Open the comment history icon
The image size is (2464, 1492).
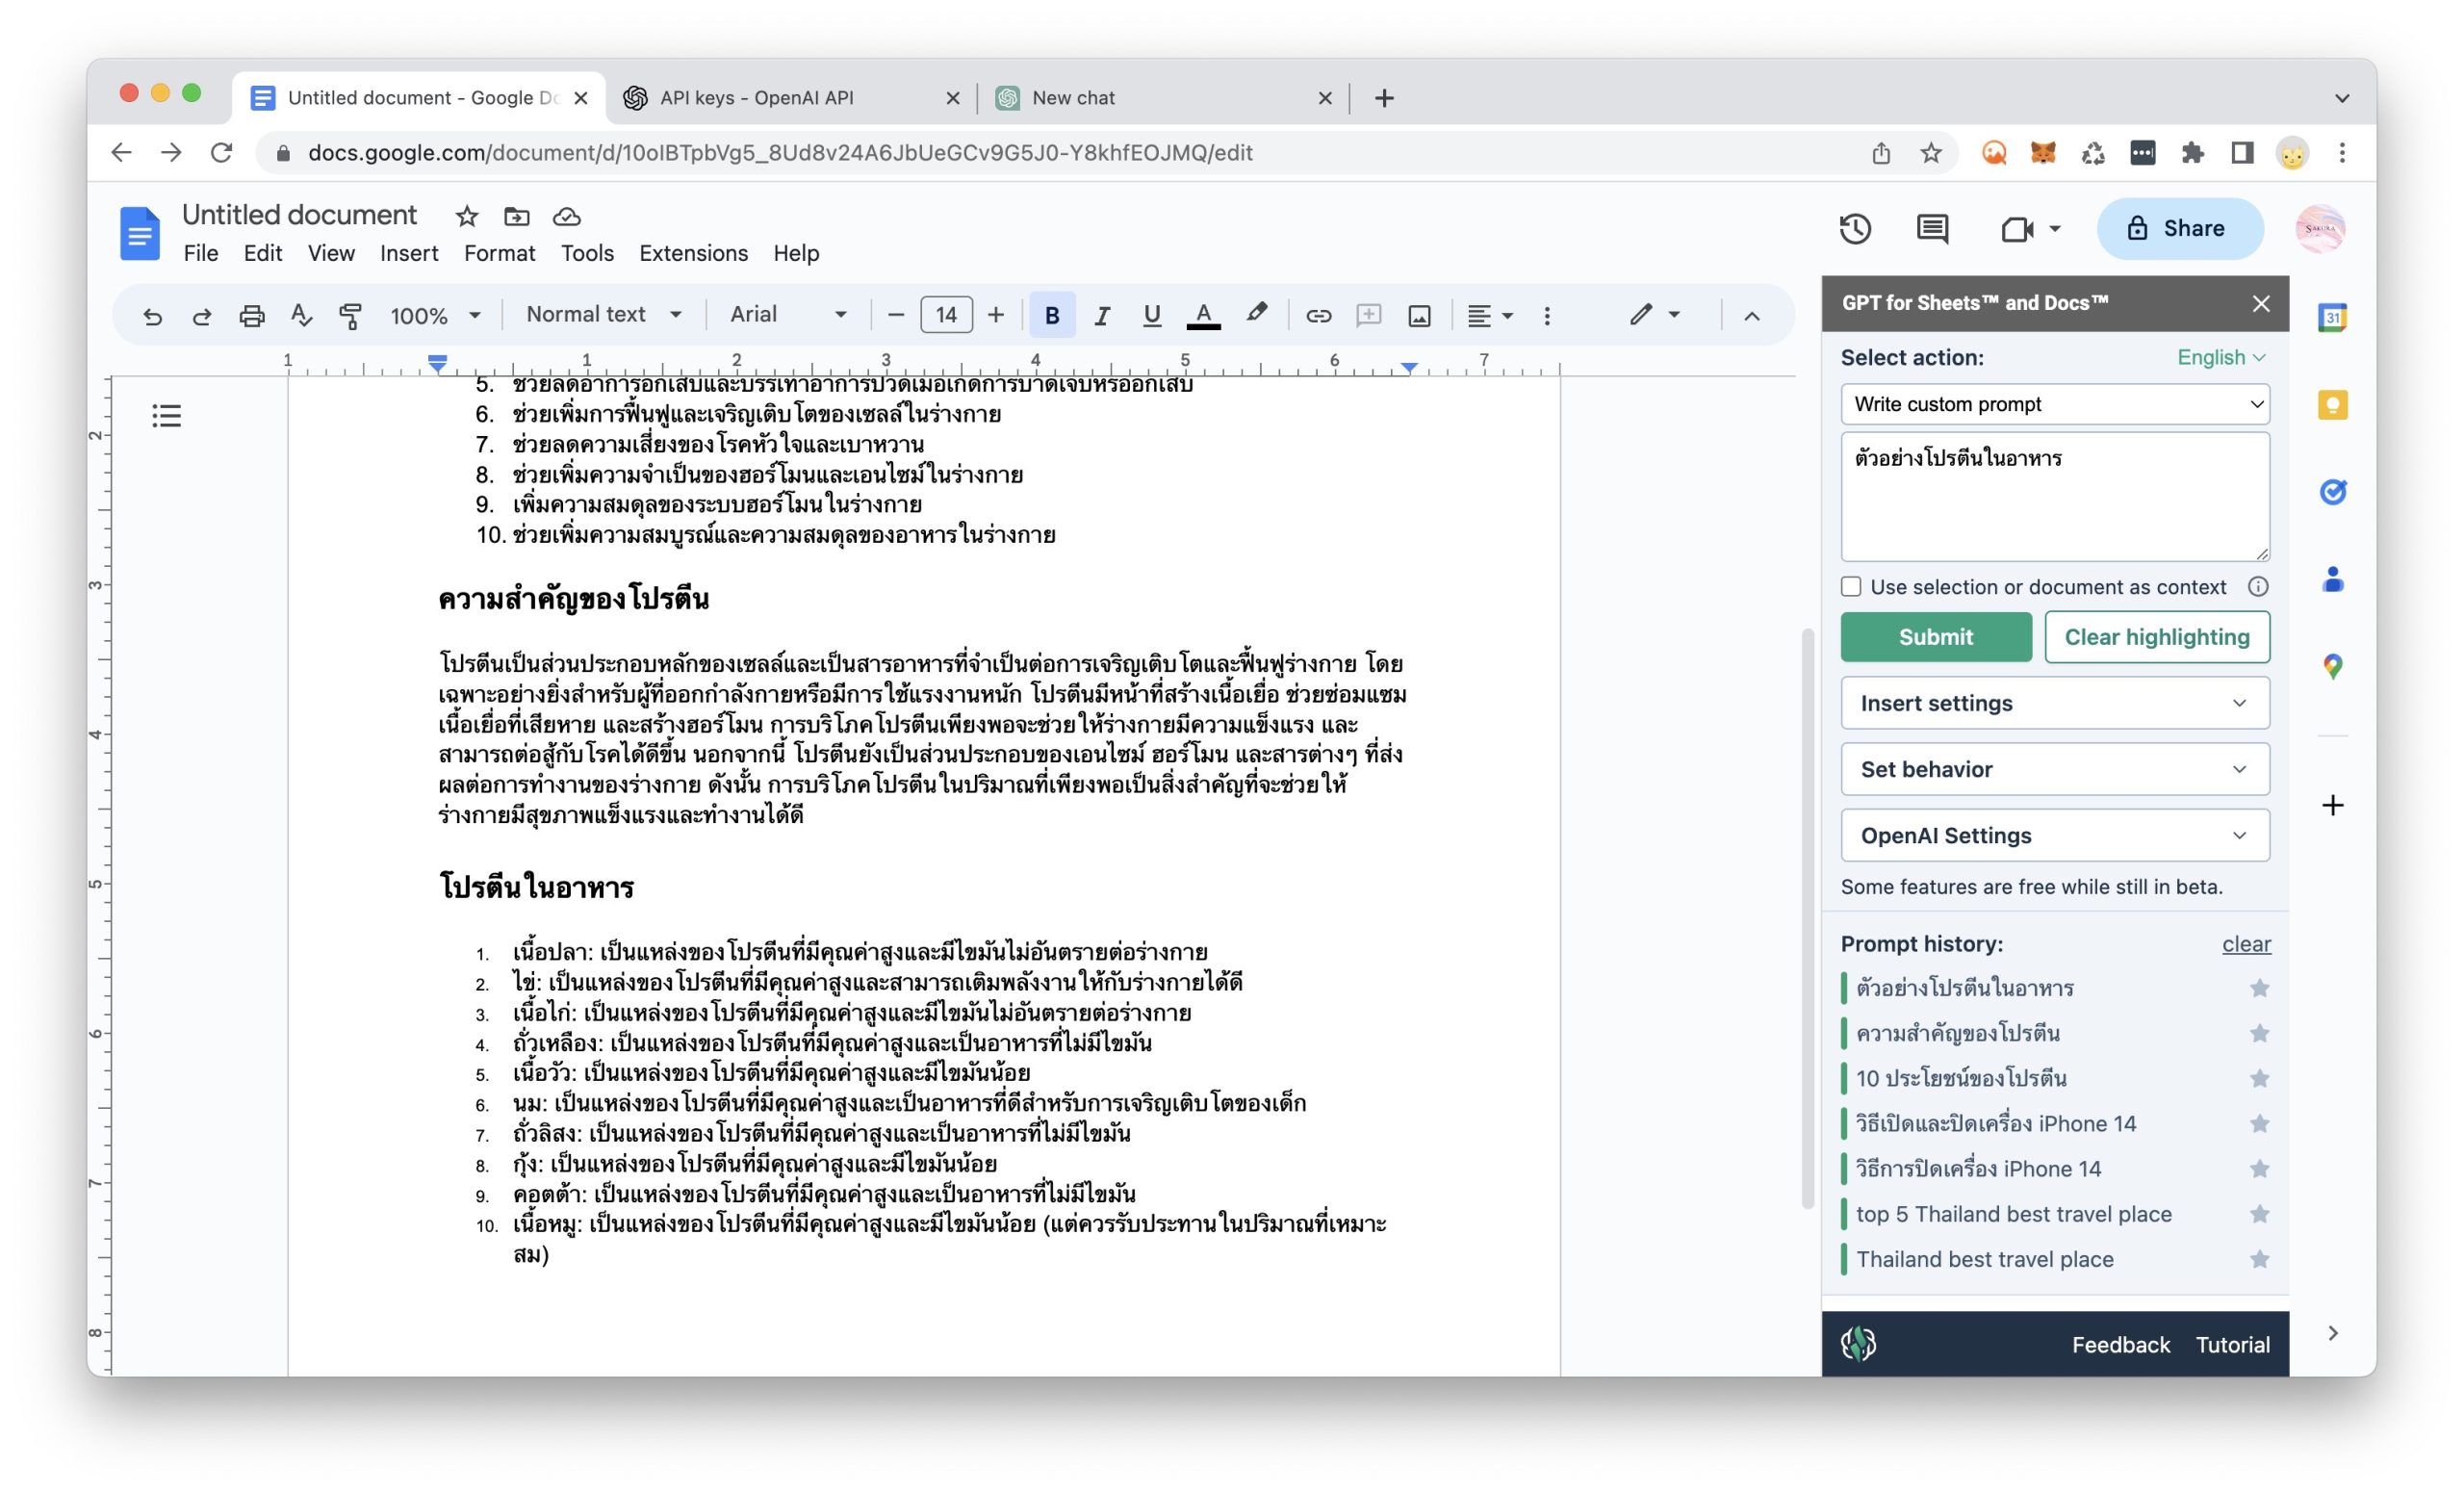(1931, 229)
